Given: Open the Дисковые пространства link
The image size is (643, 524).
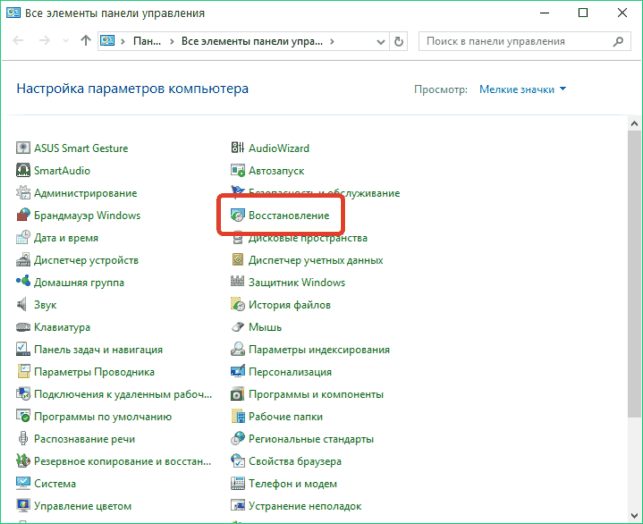Looking at the screenshot, I should 308,237.
